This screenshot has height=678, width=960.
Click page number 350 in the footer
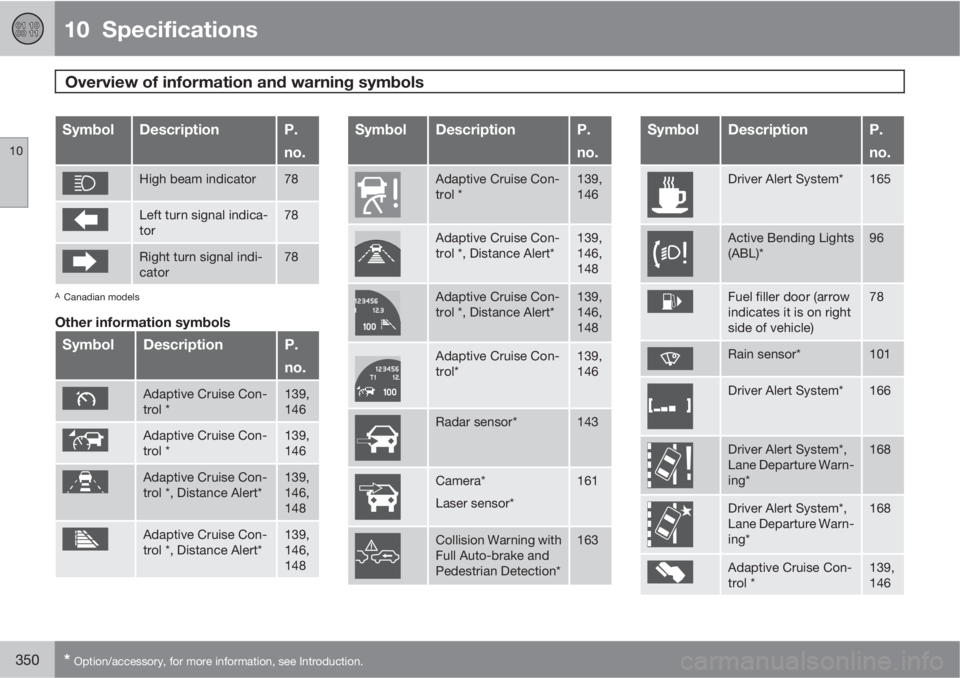[27, 660]
